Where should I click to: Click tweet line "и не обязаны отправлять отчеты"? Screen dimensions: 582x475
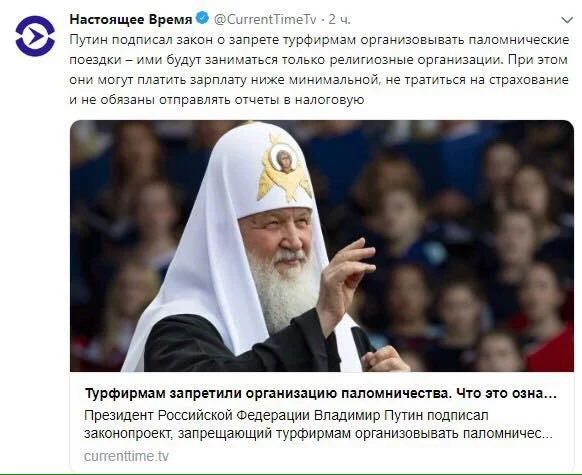[217, 99]
